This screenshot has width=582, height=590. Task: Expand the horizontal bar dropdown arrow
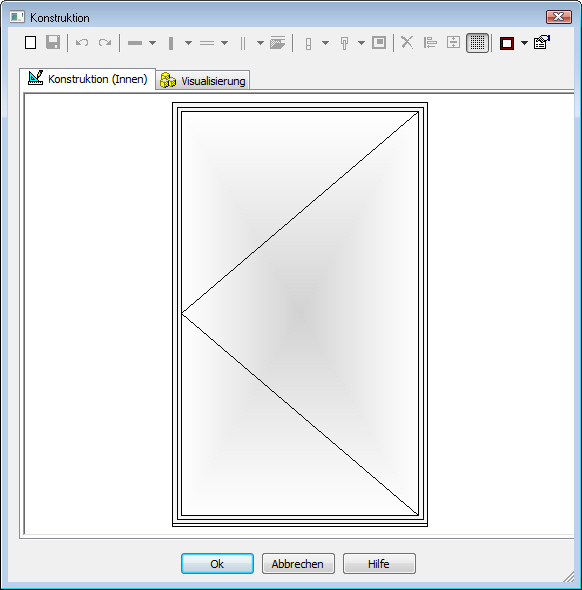[x=152, y=43]
